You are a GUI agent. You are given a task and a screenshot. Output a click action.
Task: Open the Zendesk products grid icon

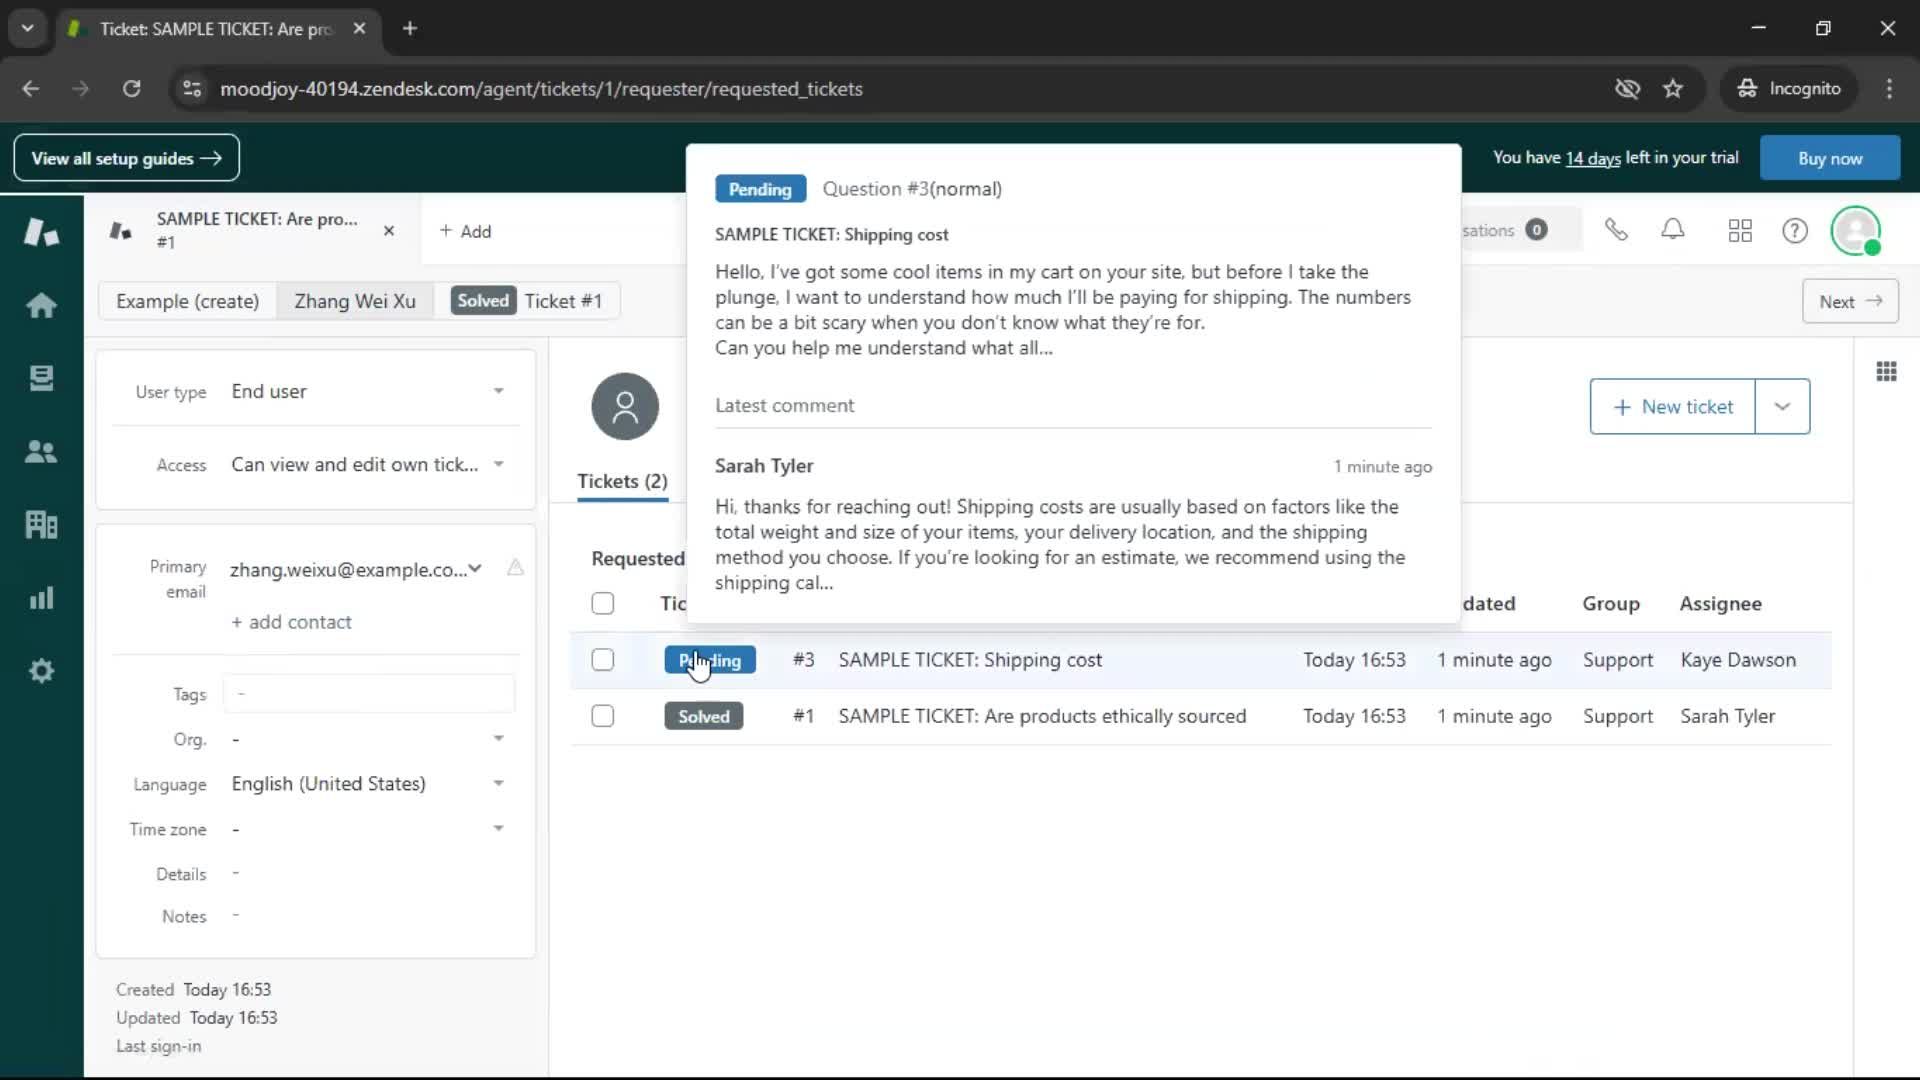1740,231
